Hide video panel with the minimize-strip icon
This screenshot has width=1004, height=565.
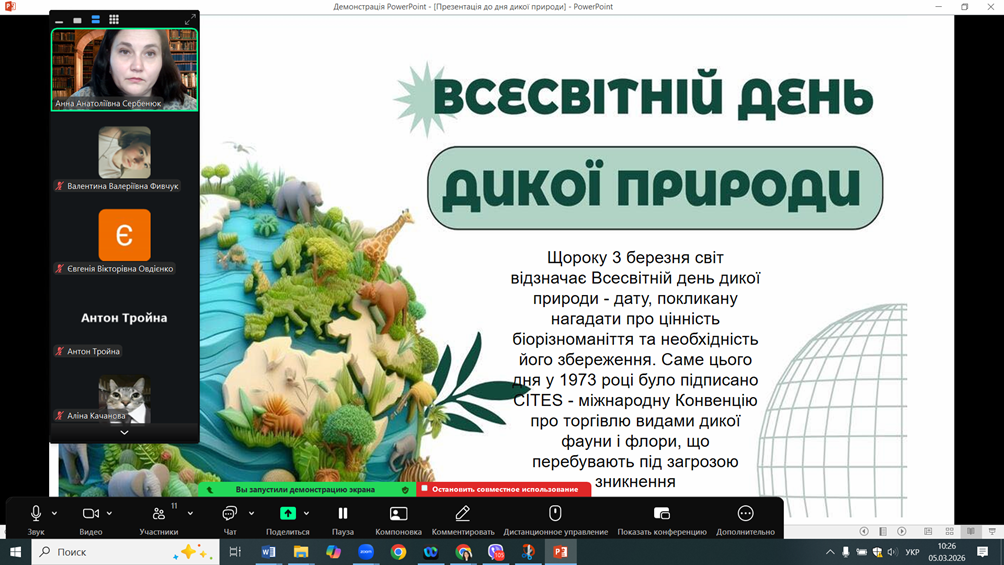click(60, 20)
